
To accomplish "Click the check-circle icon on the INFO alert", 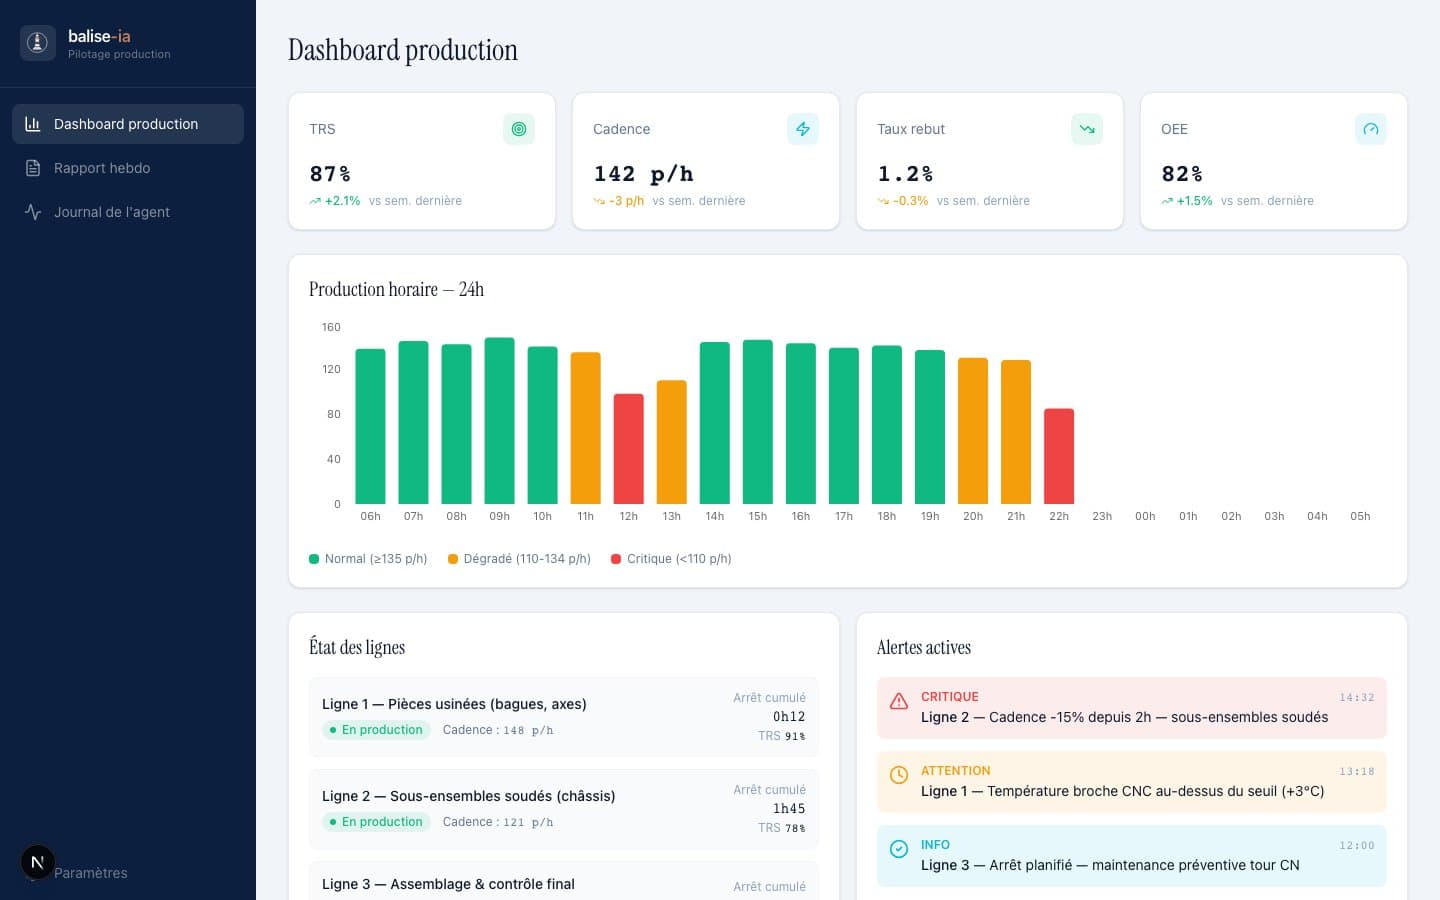I will (x=899, y=849).
